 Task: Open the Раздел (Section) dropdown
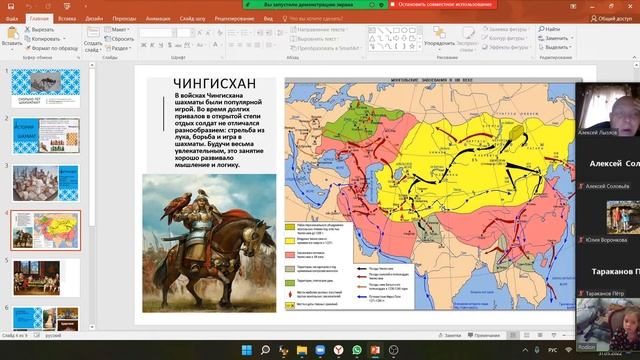click(x=118, y=48)
